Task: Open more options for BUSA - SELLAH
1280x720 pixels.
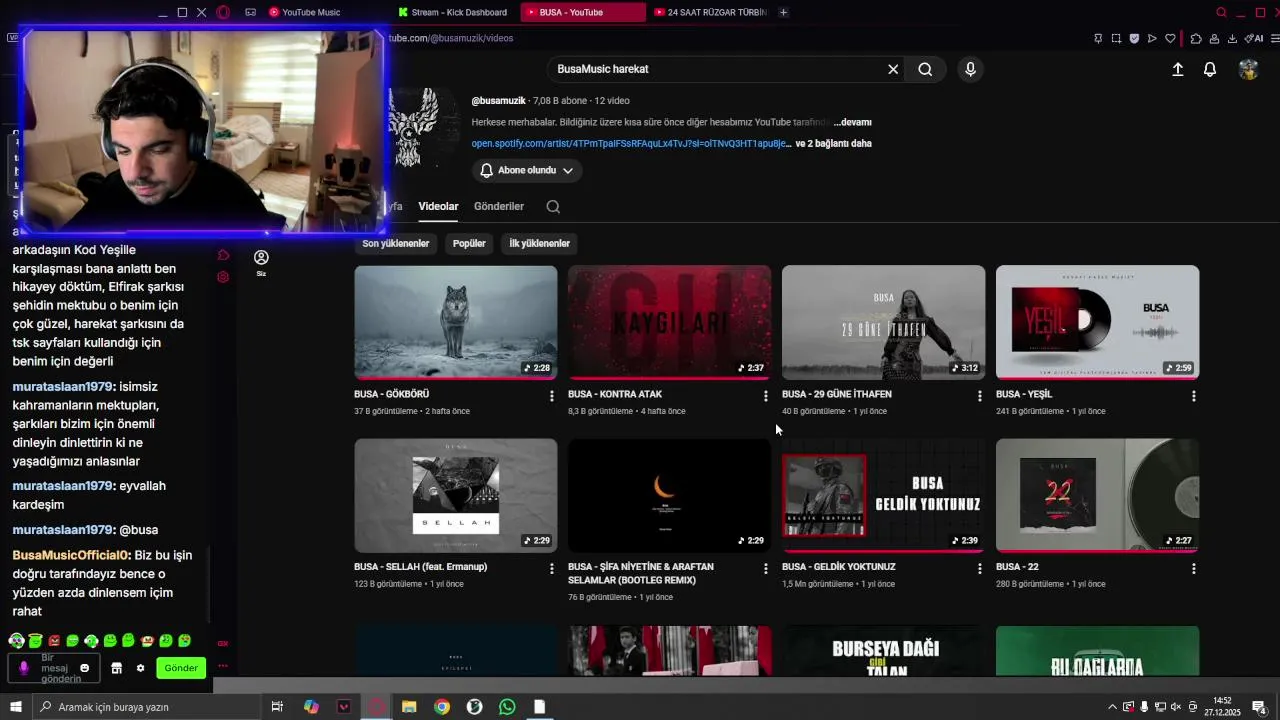Action: (x=552, y=568)
